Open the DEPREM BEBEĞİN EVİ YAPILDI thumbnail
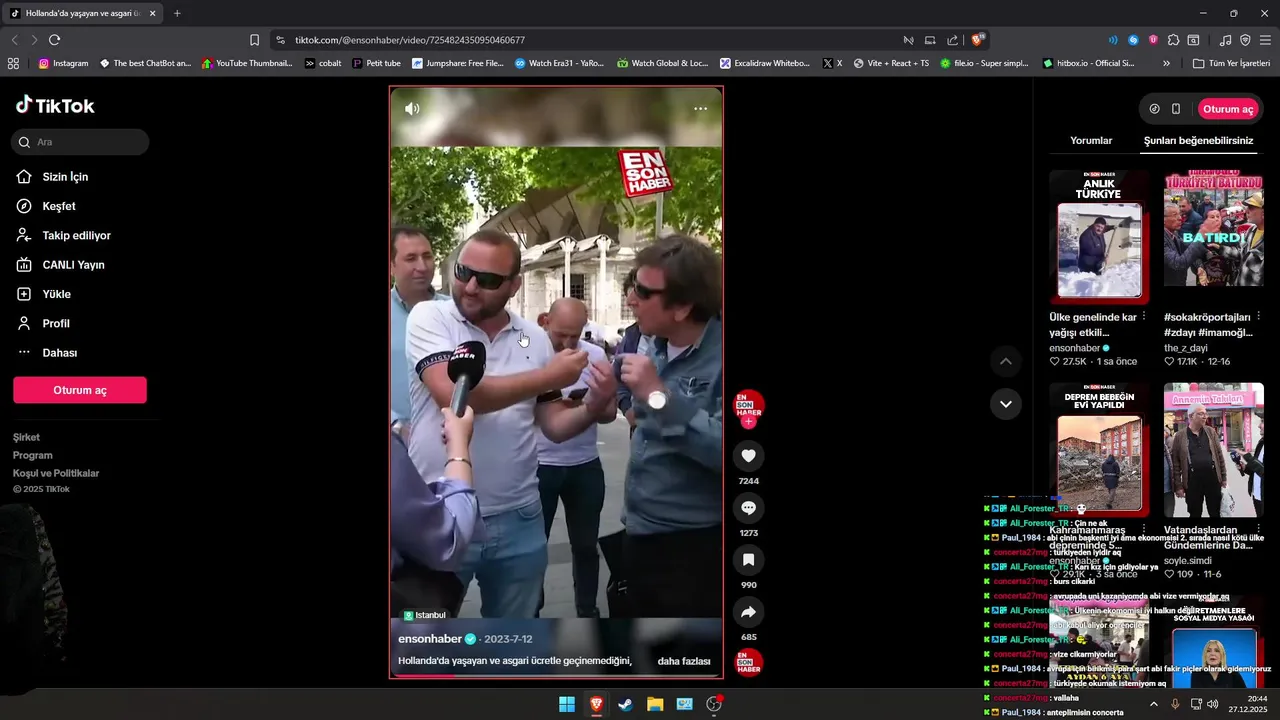Image resolution: width=1280 pixels, height=720 pixels. (1100, 450)
